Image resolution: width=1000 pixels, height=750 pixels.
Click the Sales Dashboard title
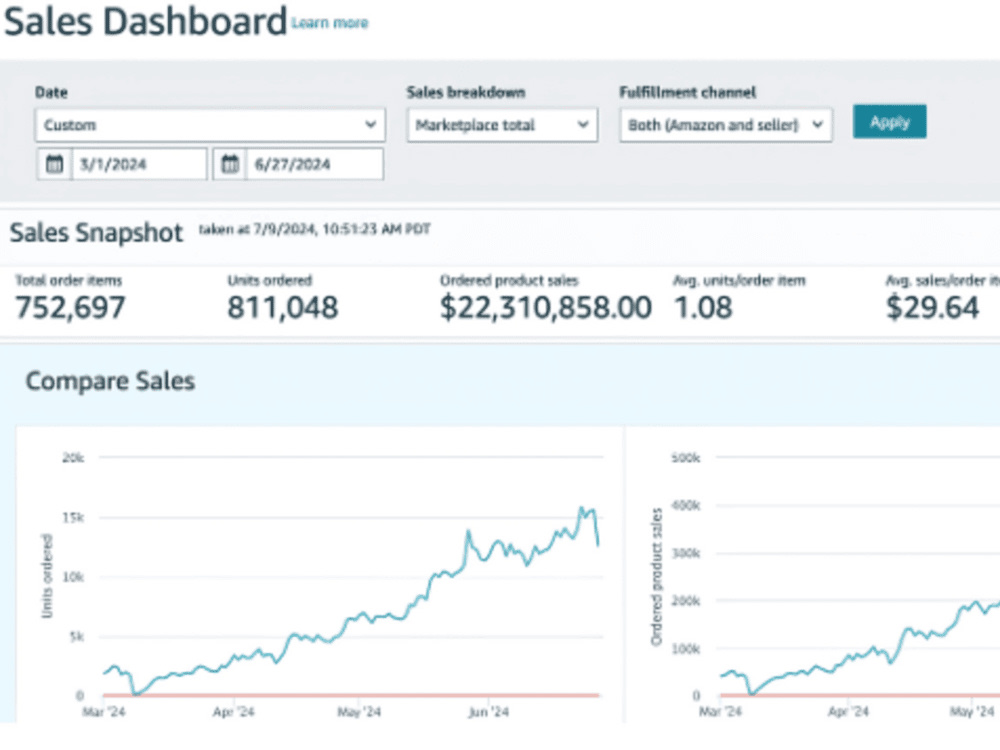[x=145, y=21]
